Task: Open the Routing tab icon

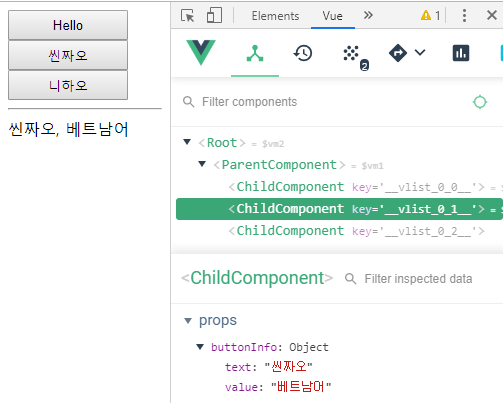Action: (x=398, y=53)
